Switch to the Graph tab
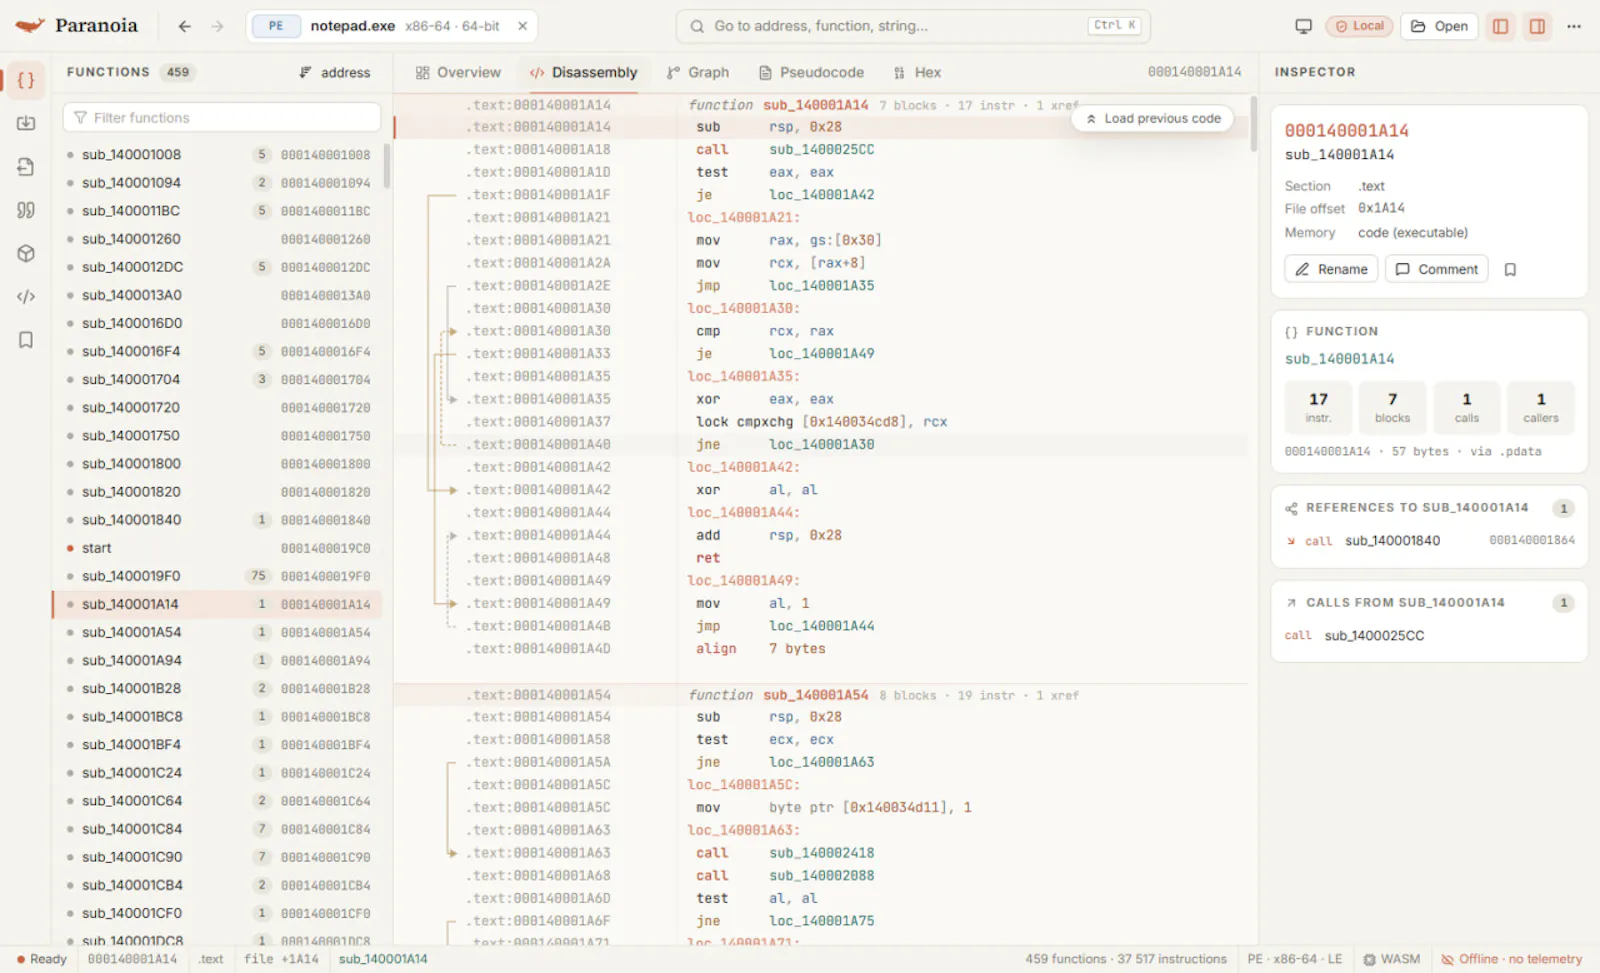Image resolution: width=1600 pixels, height=973 pixels. [698, 72]
